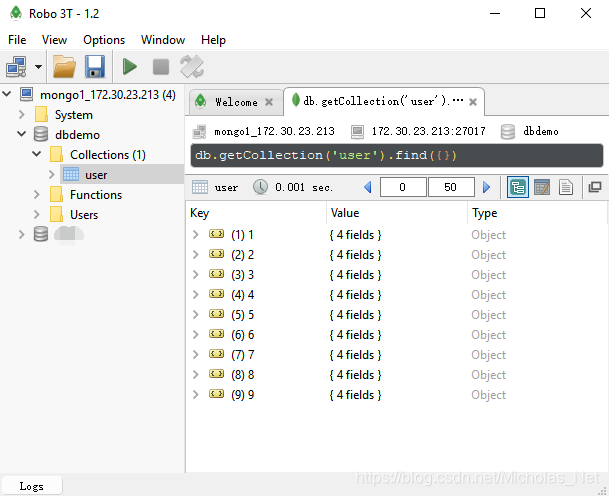Expand the Users folder
This screenshot has height=496, width=609.
click(x=37, y=214)
